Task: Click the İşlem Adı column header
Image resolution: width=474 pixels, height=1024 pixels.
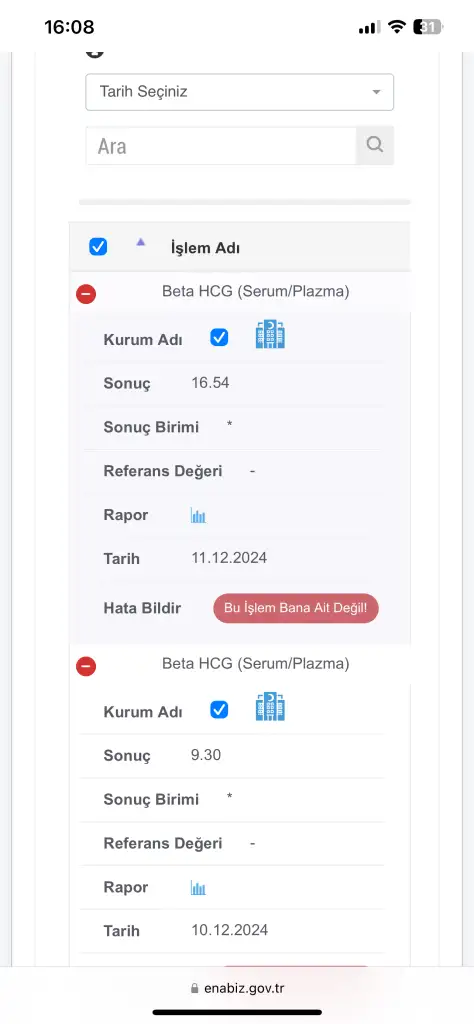Action: click(x=205, y=248)
